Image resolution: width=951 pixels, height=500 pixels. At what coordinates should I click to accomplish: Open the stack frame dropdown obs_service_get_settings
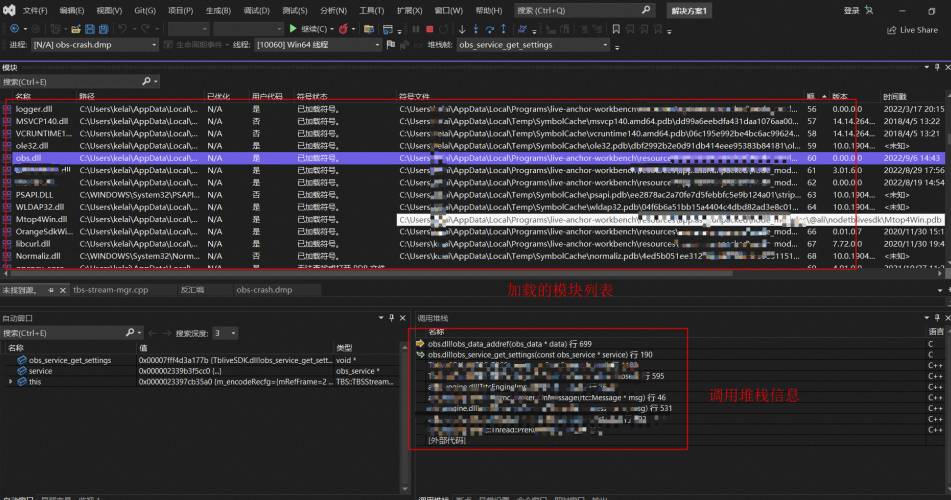tap(605, 45)
